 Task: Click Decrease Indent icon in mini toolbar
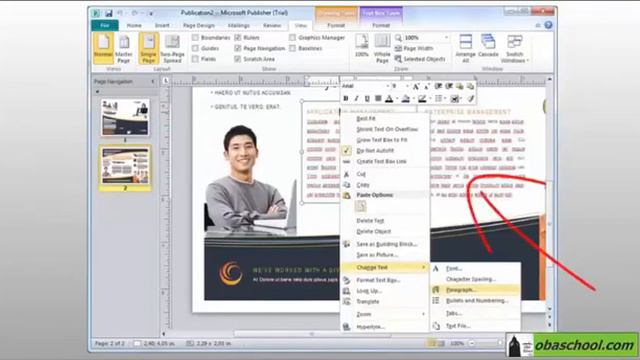438,86
